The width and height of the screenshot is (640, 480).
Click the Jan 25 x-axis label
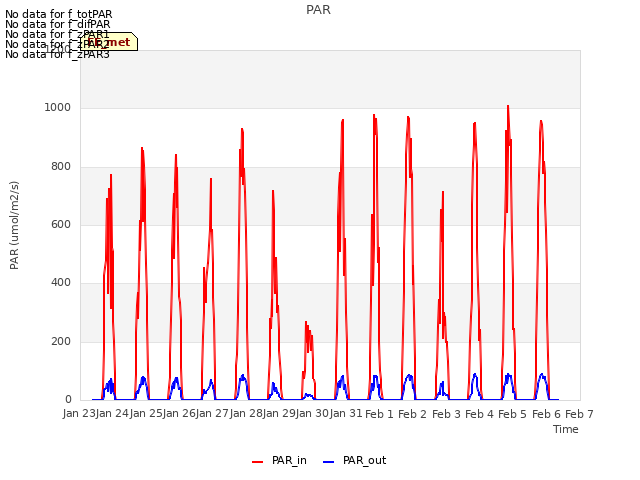point(146,413)
